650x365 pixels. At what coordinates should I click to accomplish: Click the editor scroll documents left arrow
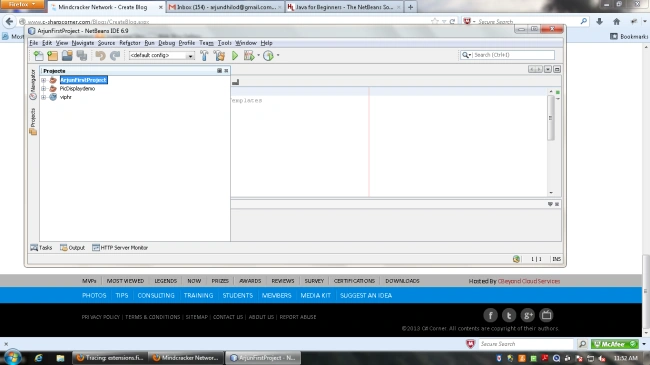point(532,69)
